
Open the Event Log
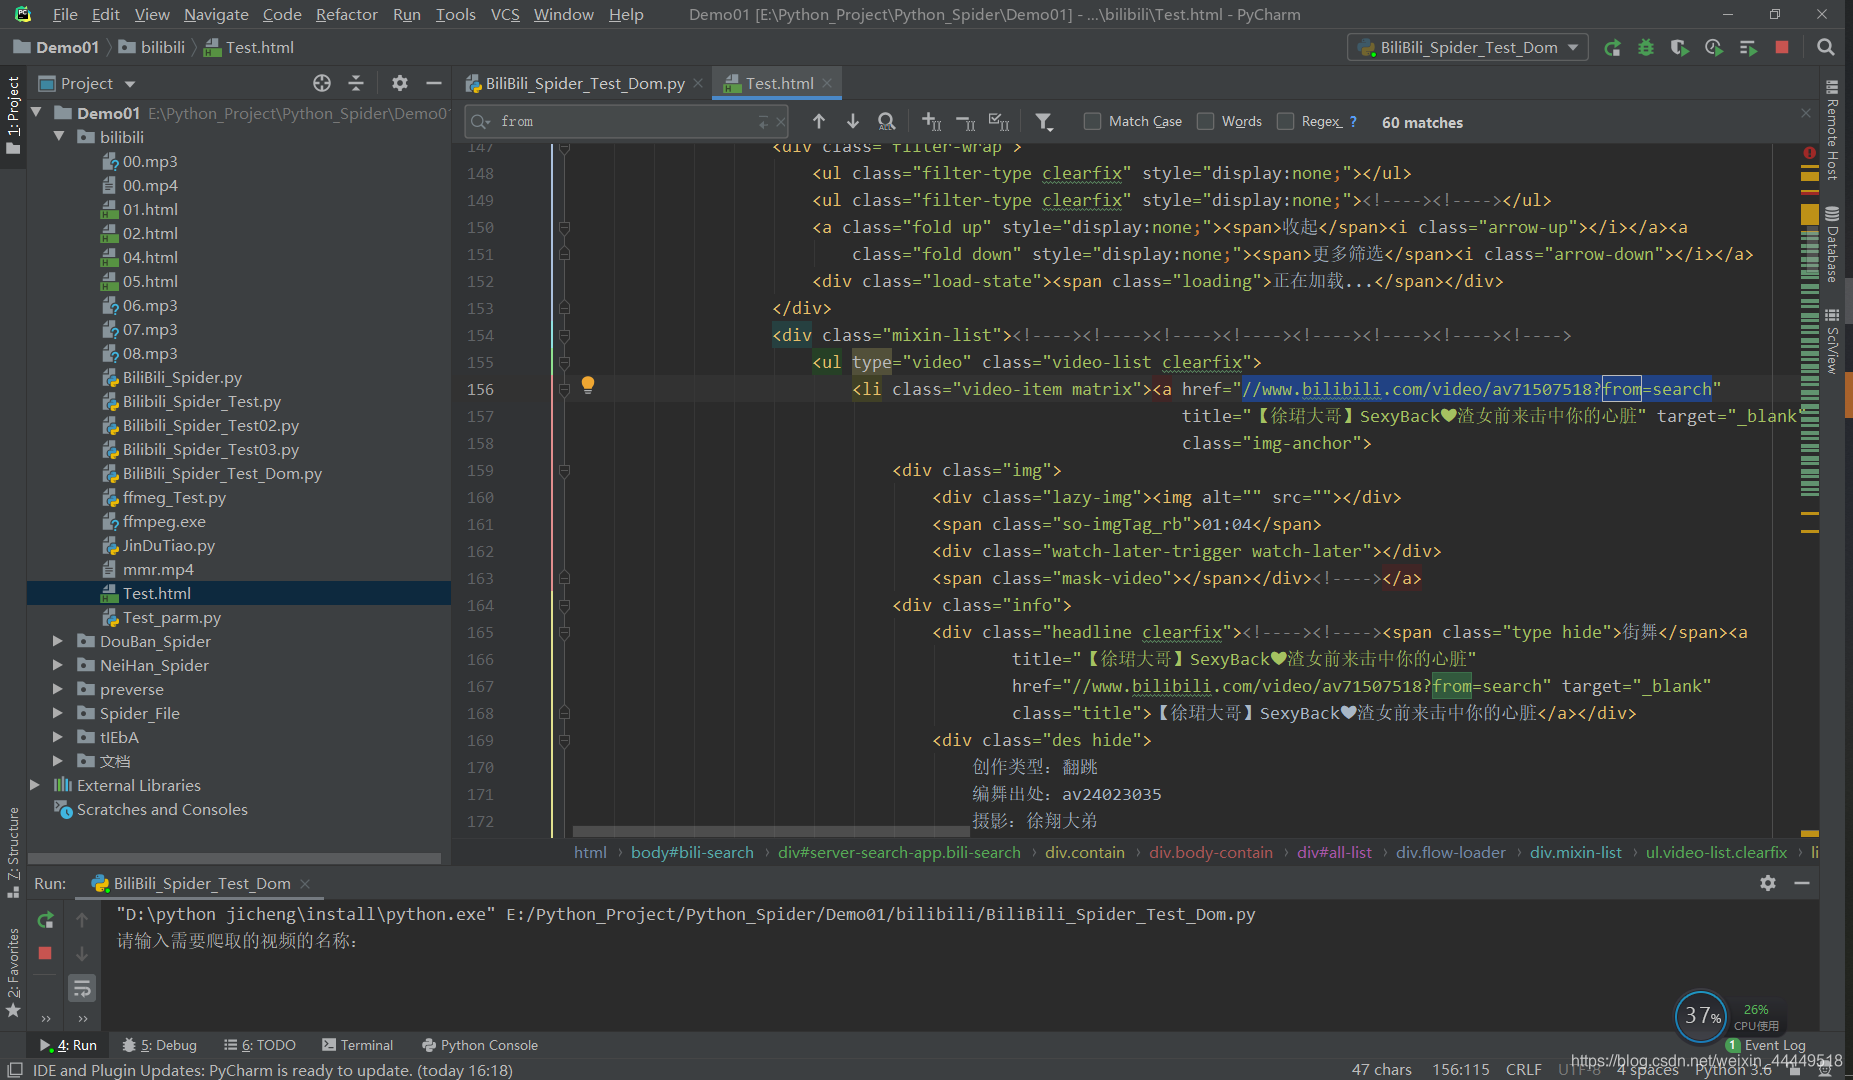[x=1766, y=1045]
